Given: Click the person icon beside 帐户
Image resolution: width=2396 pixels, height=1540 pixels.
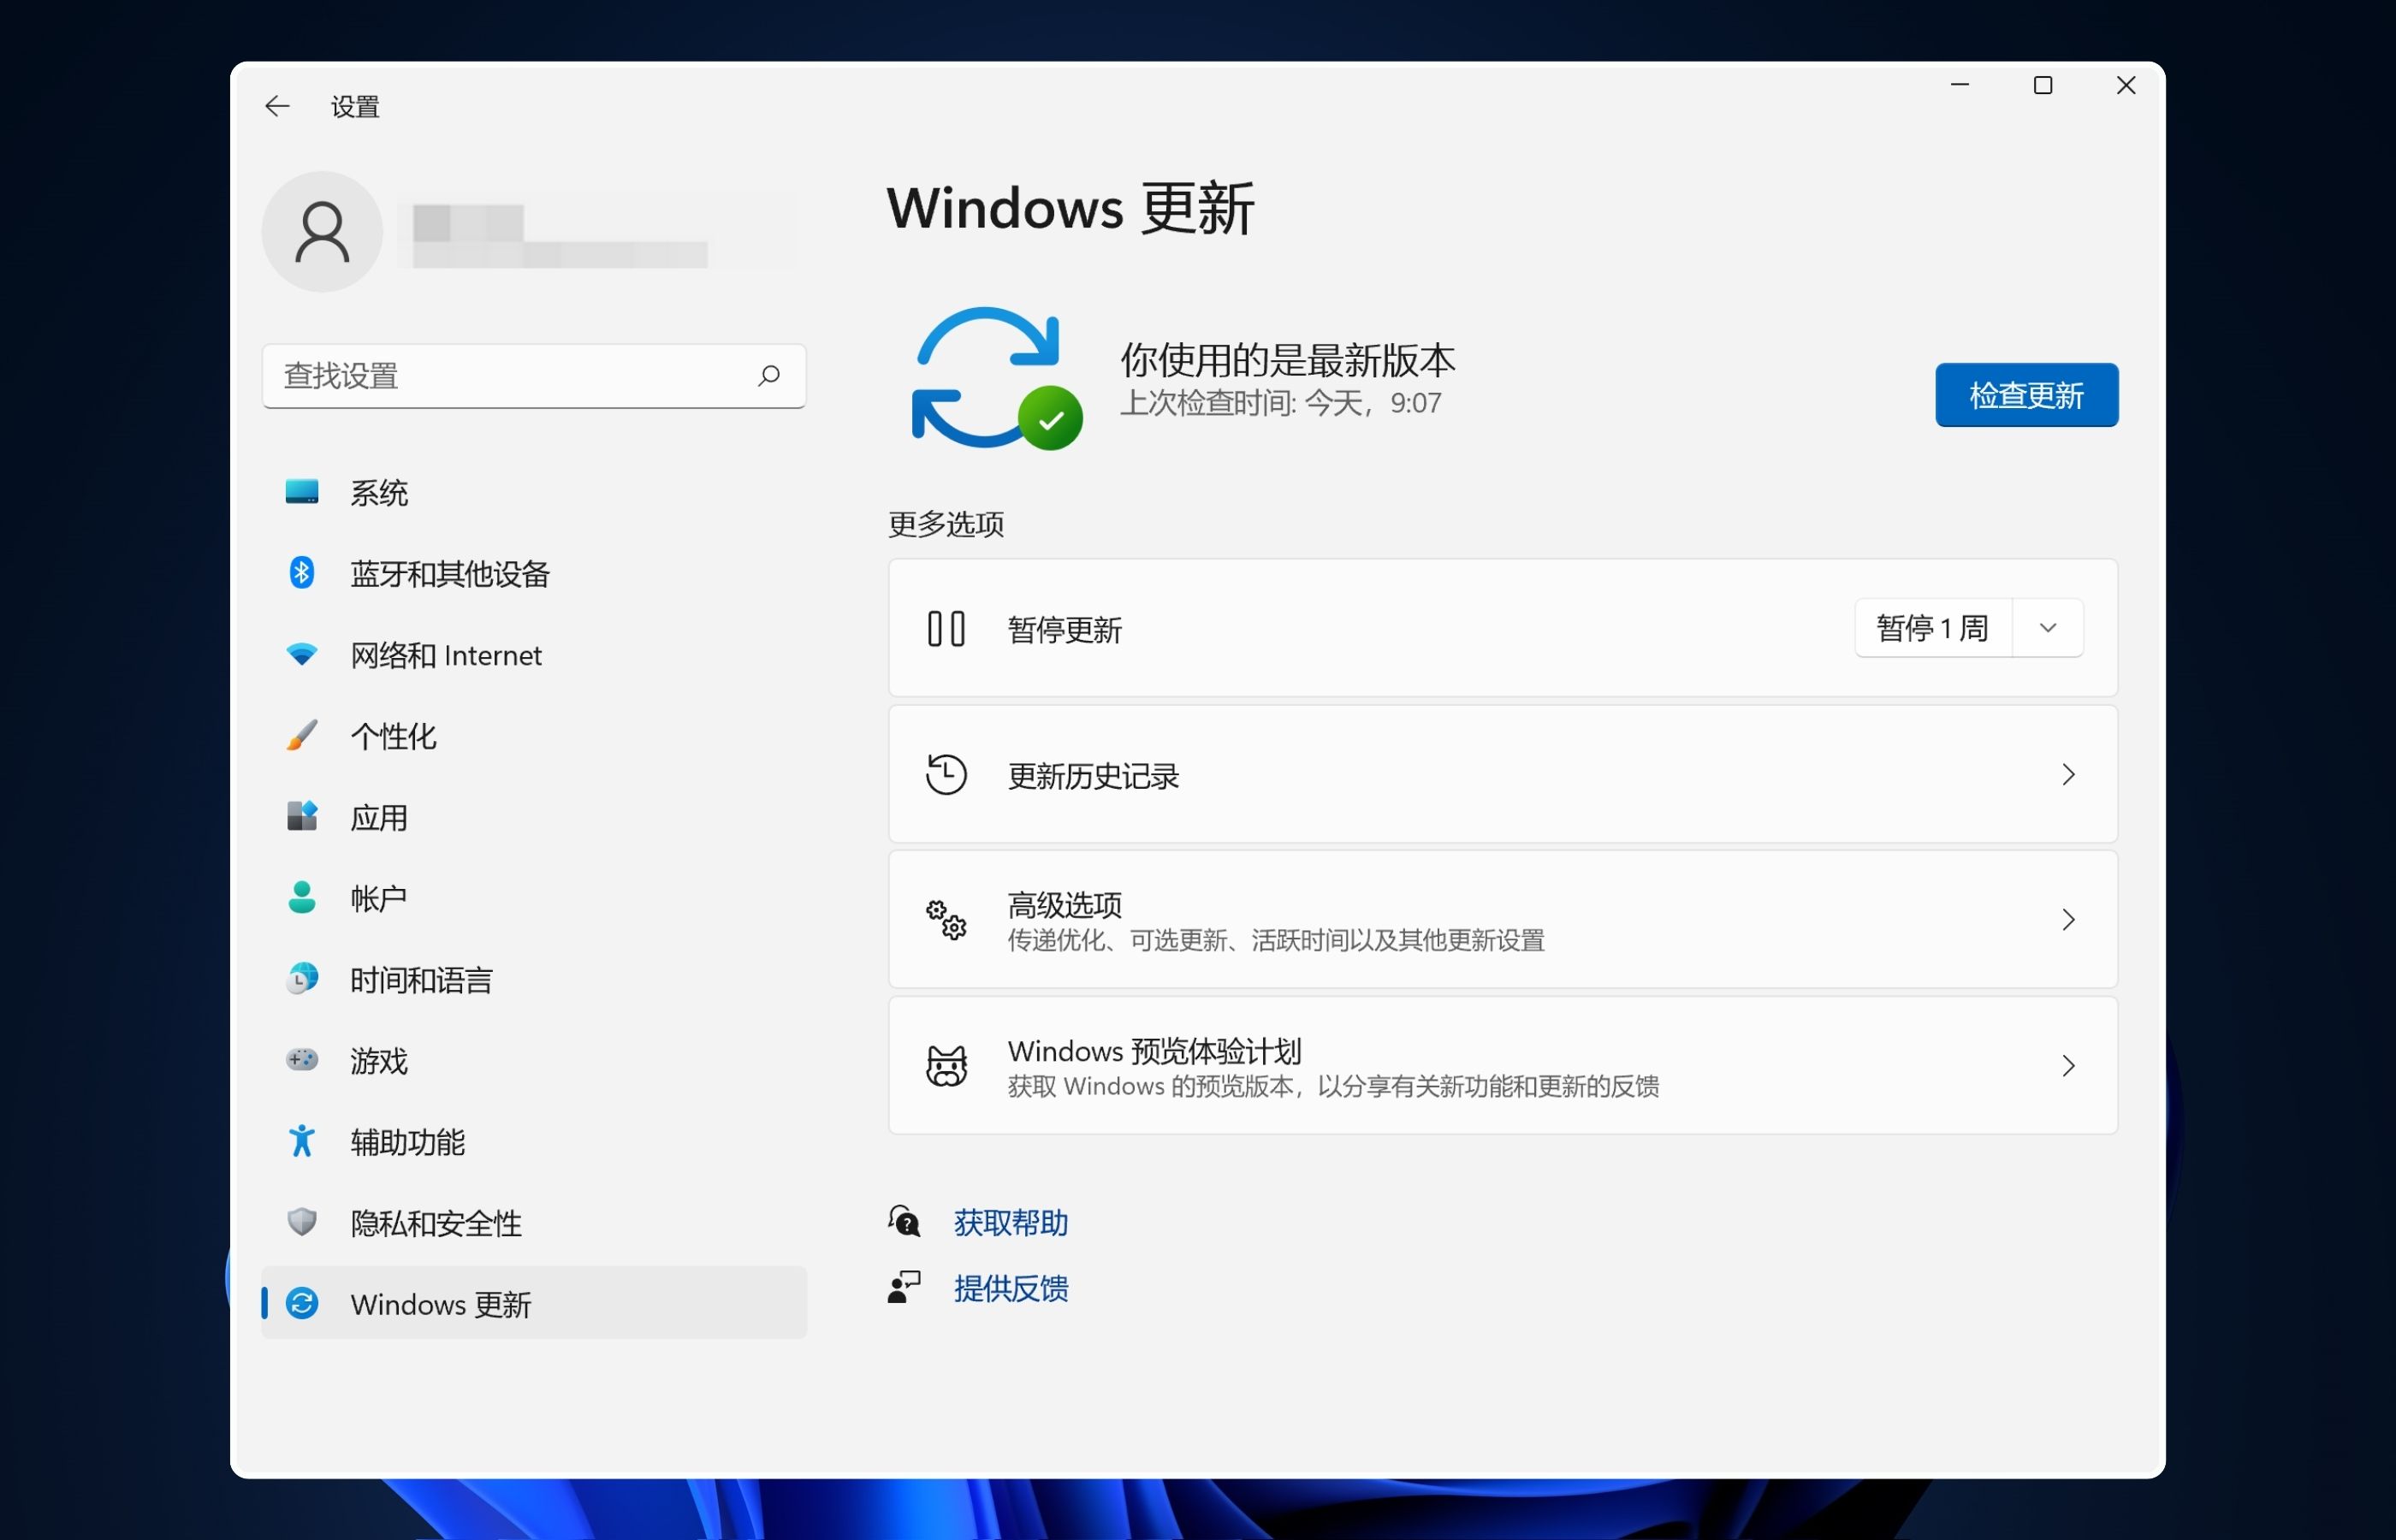Looking at the screenshot, I should click(x=302, y=897).
